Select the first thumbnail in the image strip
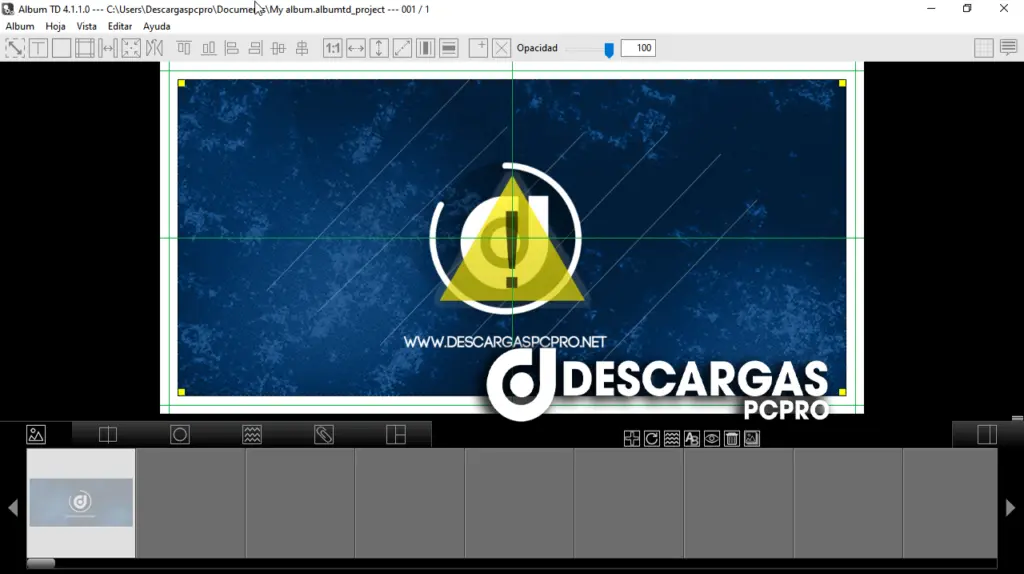Screen dimensions: 1024x574 coord(81,503)
